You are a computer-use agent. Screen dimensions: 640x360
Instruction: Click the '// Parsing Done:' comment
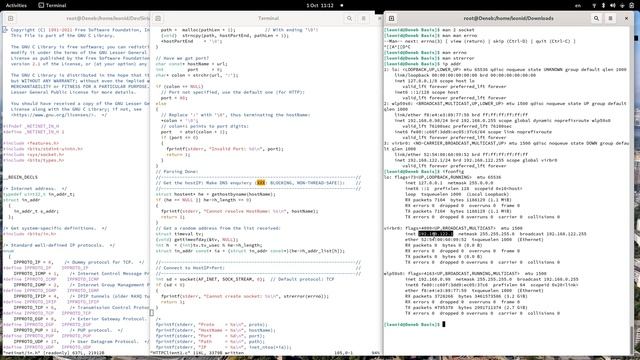point(177,171)
